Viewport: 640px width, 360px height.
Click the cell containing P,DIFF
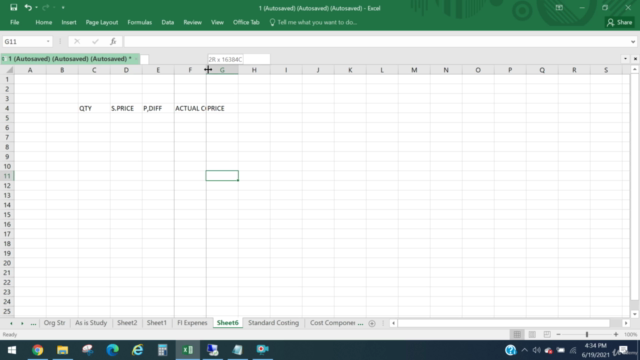(158, 109)
